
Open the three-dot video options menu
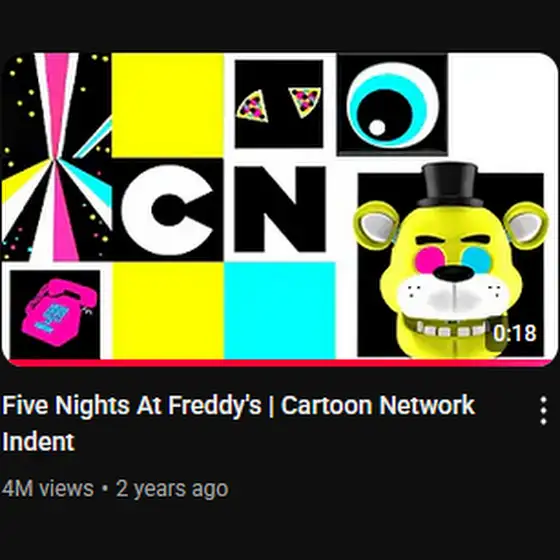click(x=543, y=410)
